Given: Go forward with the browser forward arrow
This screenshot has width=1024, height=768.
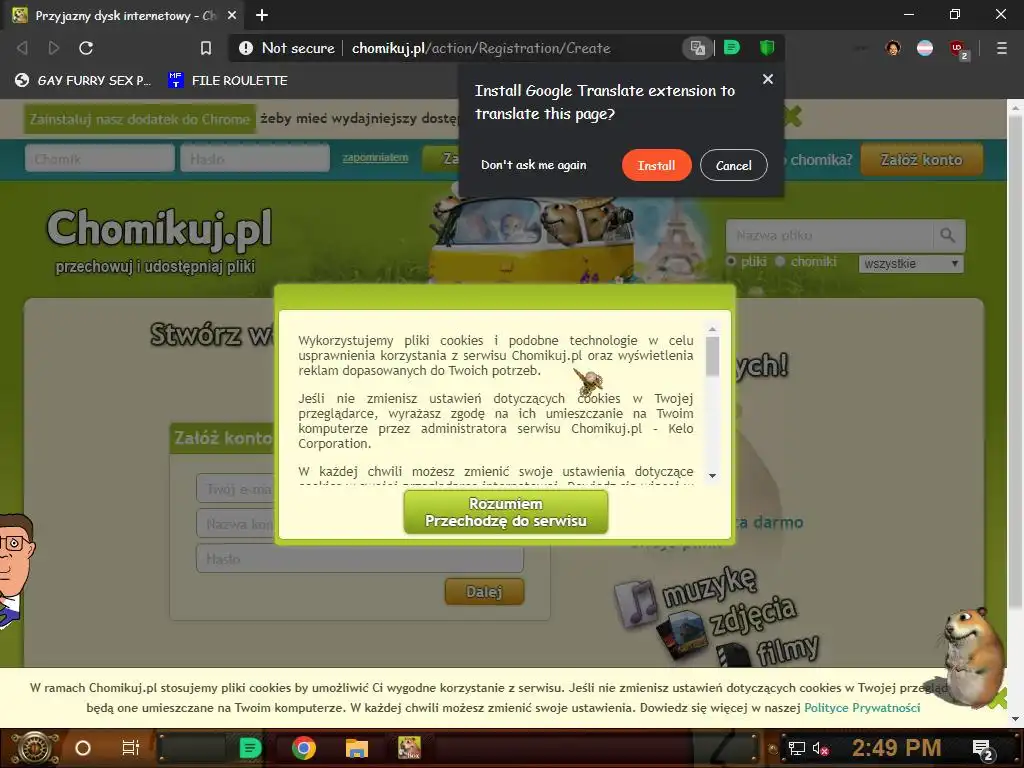Looking at the screenshot, I should [54, 48].
